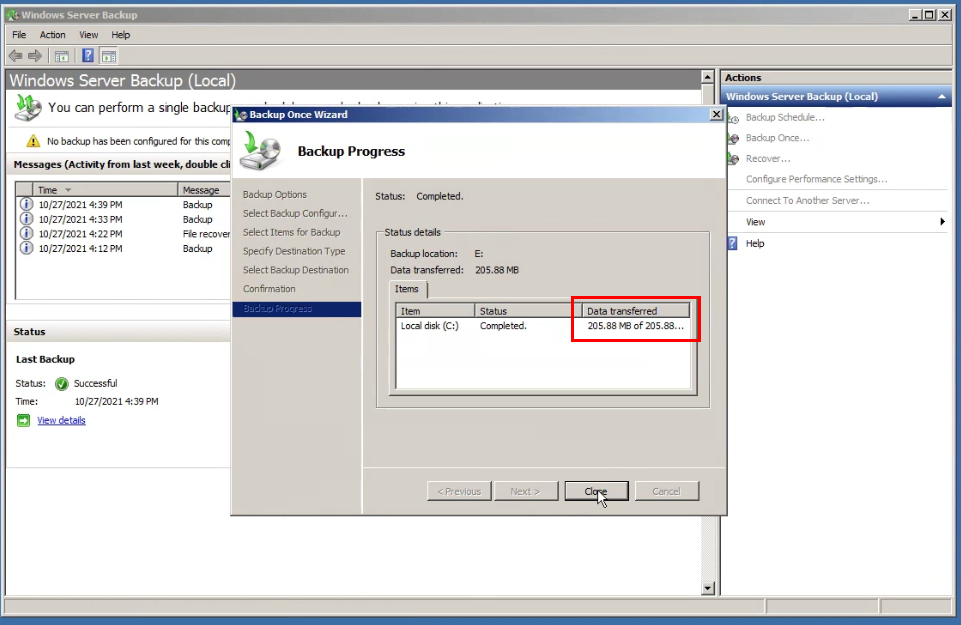Click the 'Completed.' status cell for Local disk (C:)
The height and width of the screenshot is (625, 961).
(x=503, y=326)
